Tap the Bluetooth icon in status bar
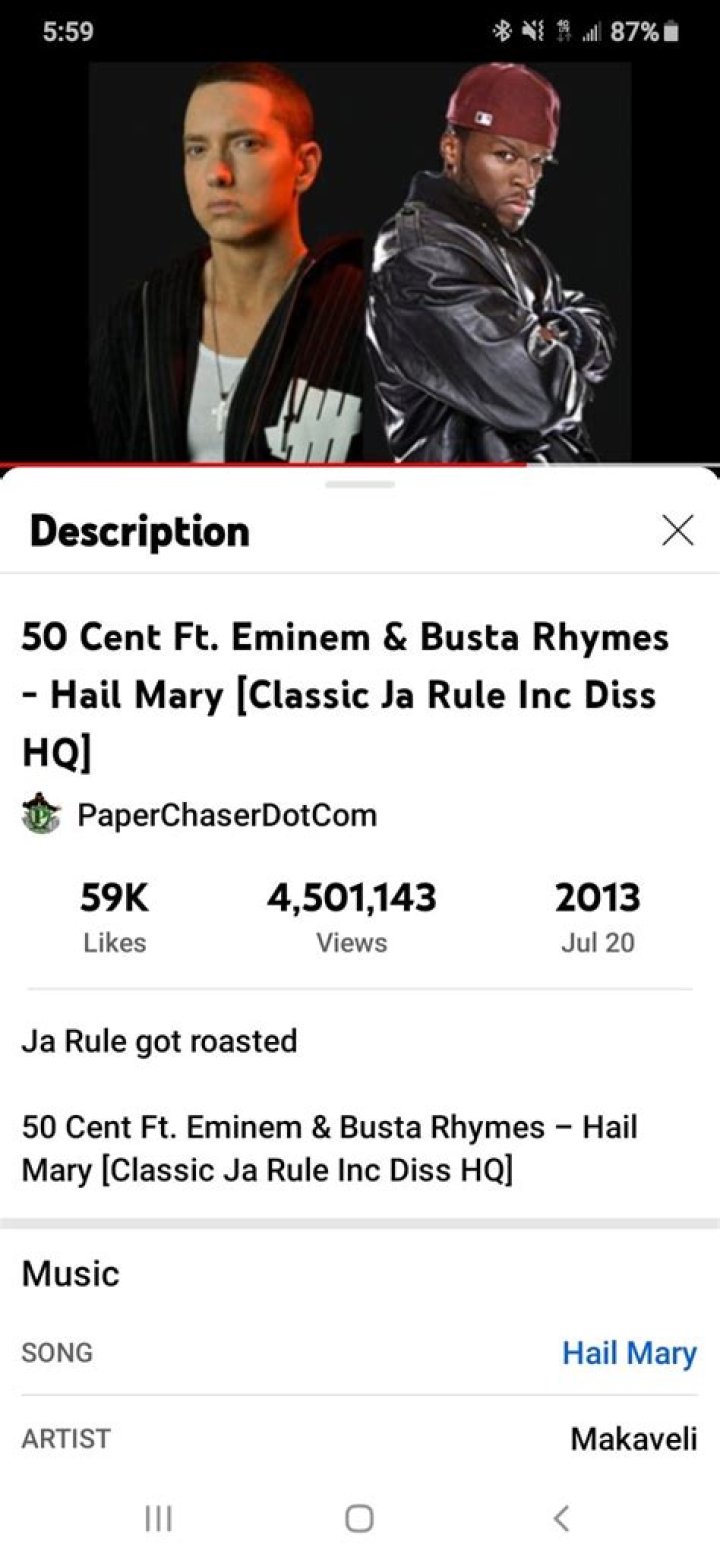Image resolution: width=720 pixels, height=1560 pixels. tap(501, 32)
